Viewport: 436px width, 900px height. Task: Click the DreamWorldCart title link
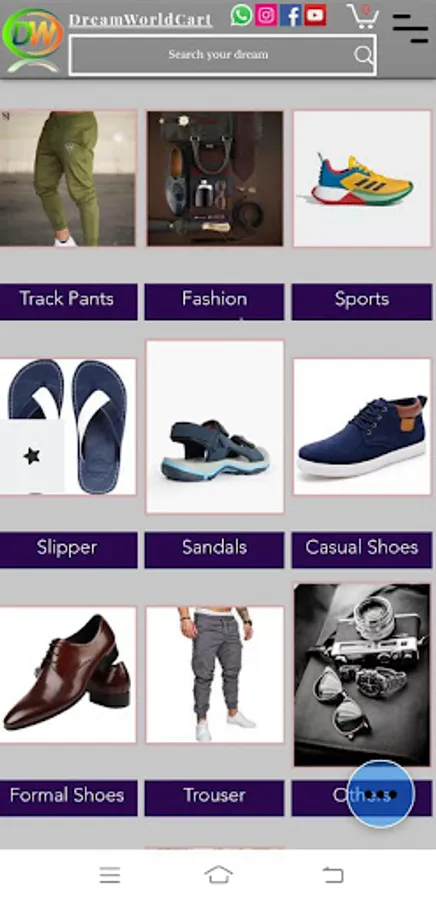[141, 20]
